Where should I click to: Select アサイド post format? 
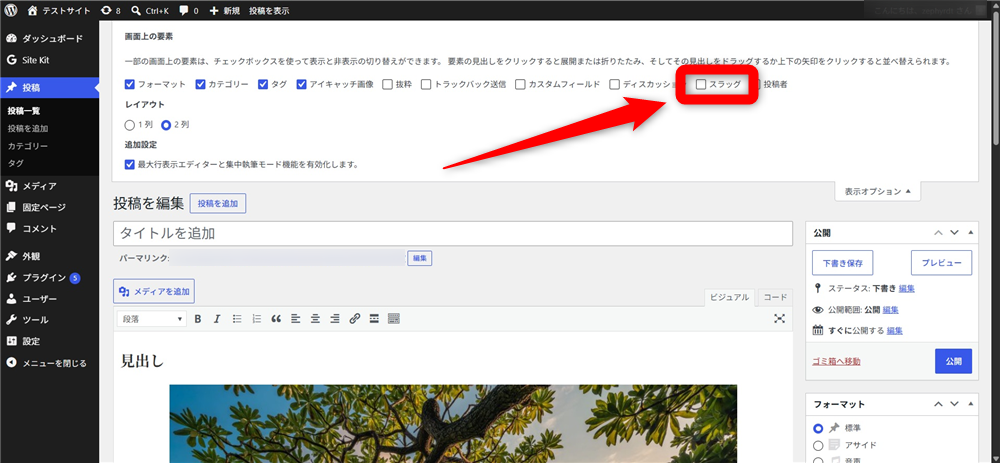click(x=818, y=445)
